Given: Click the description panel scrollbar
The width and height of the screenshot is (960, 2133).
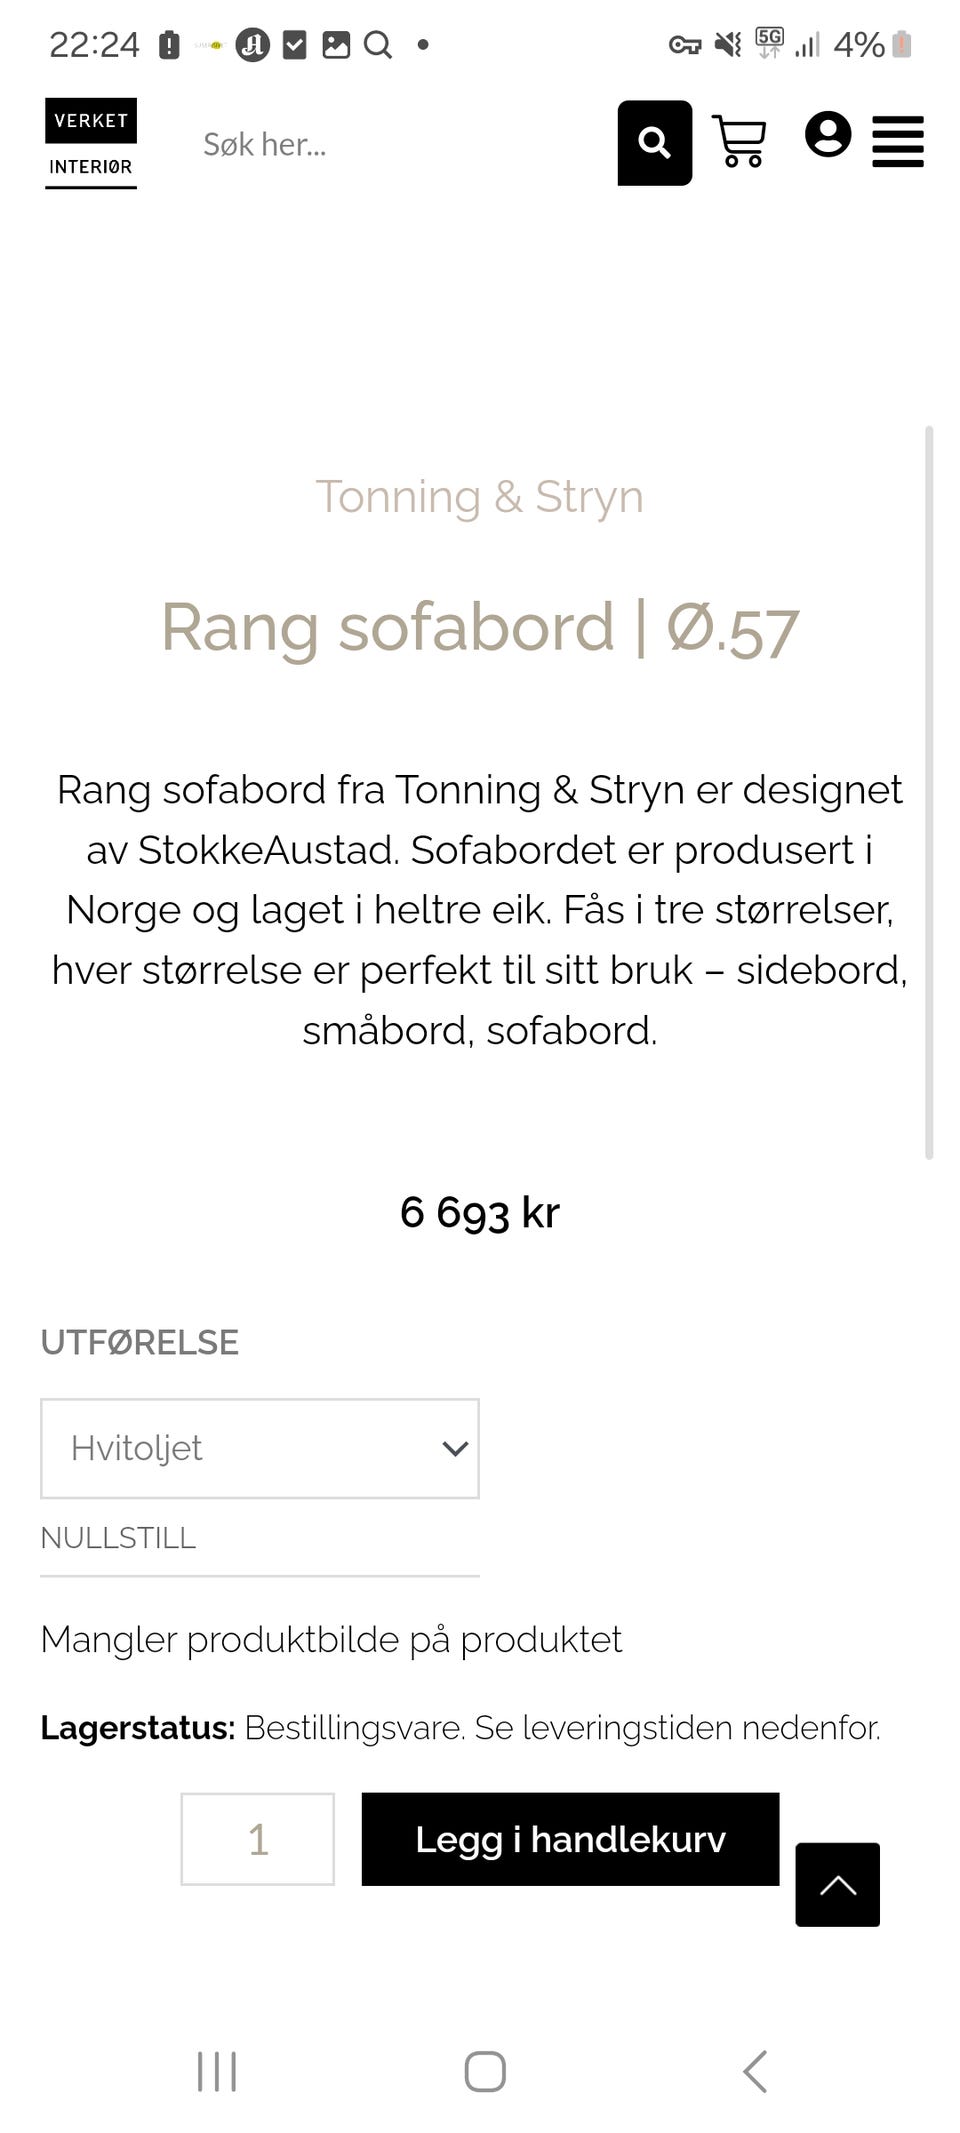Looking at the screenshot, I should coord(929,790).
